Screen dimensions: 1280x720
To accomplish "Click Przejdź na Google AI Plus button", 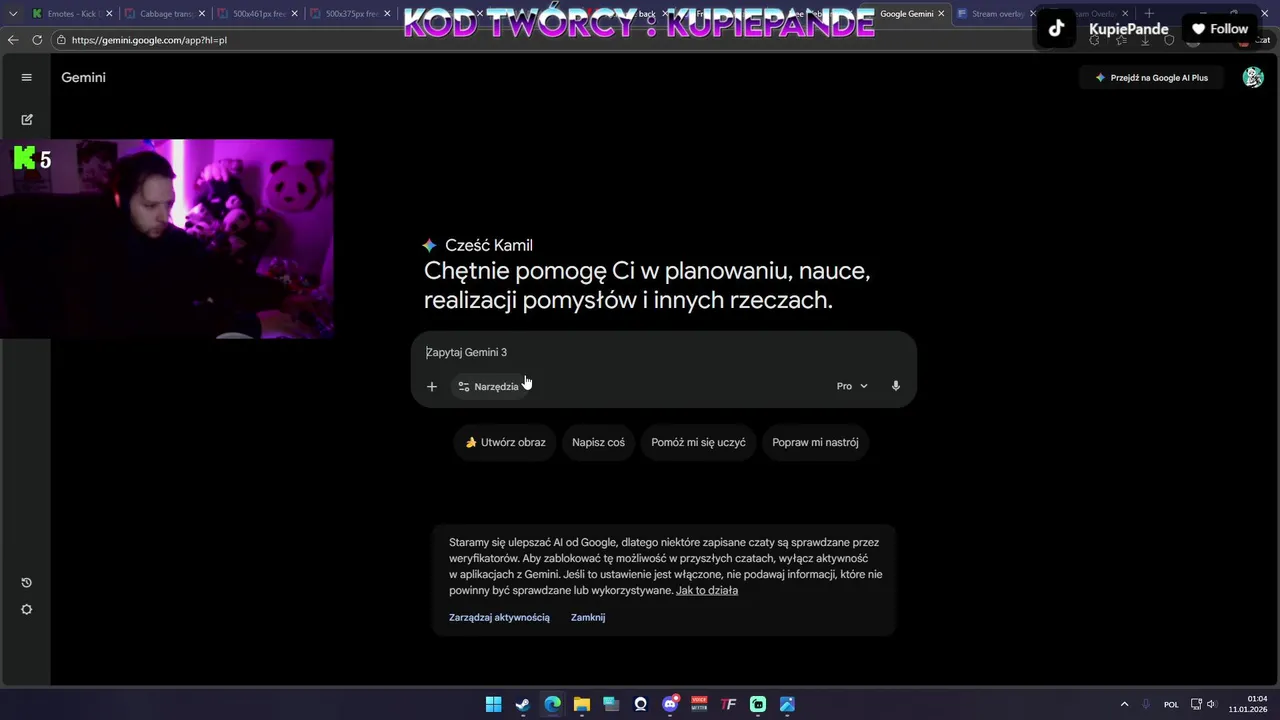I will pos(1151,78).
